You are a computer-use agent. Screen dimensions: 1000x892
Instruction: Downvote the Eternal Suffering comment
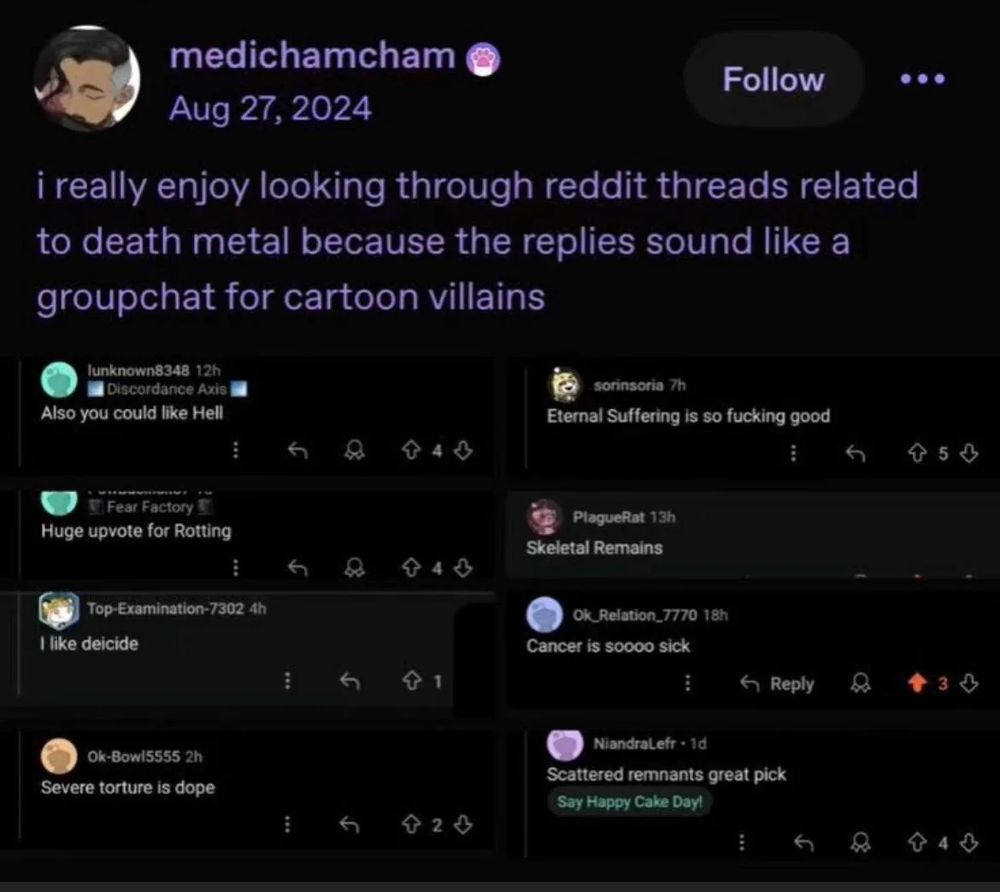tap(967, 453)
